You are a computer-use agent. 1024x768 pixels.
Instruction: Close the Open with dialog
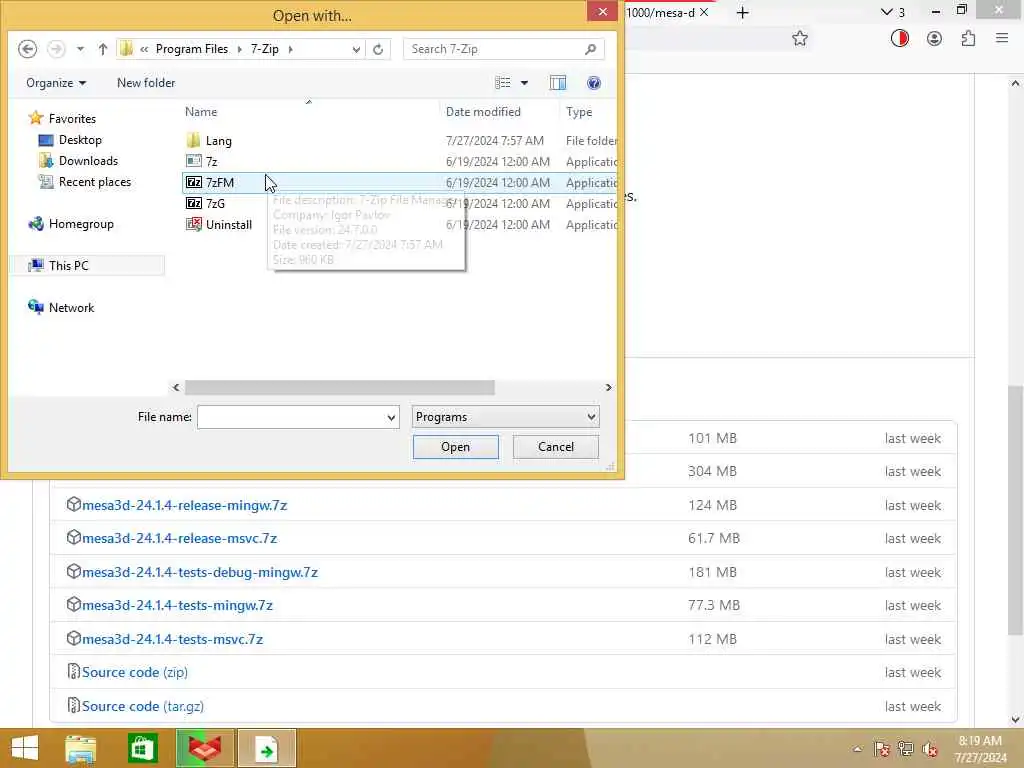(602, 12)
